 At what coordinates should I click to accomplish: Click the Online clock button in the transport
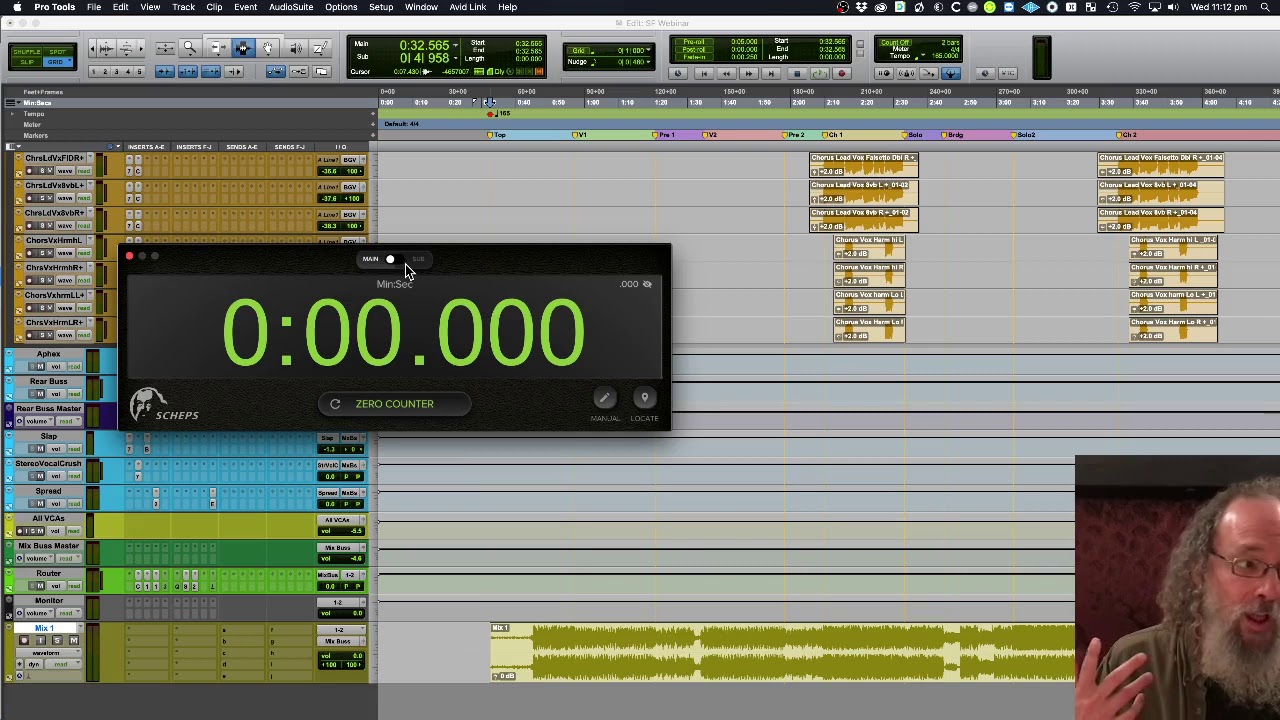[678, 73]
